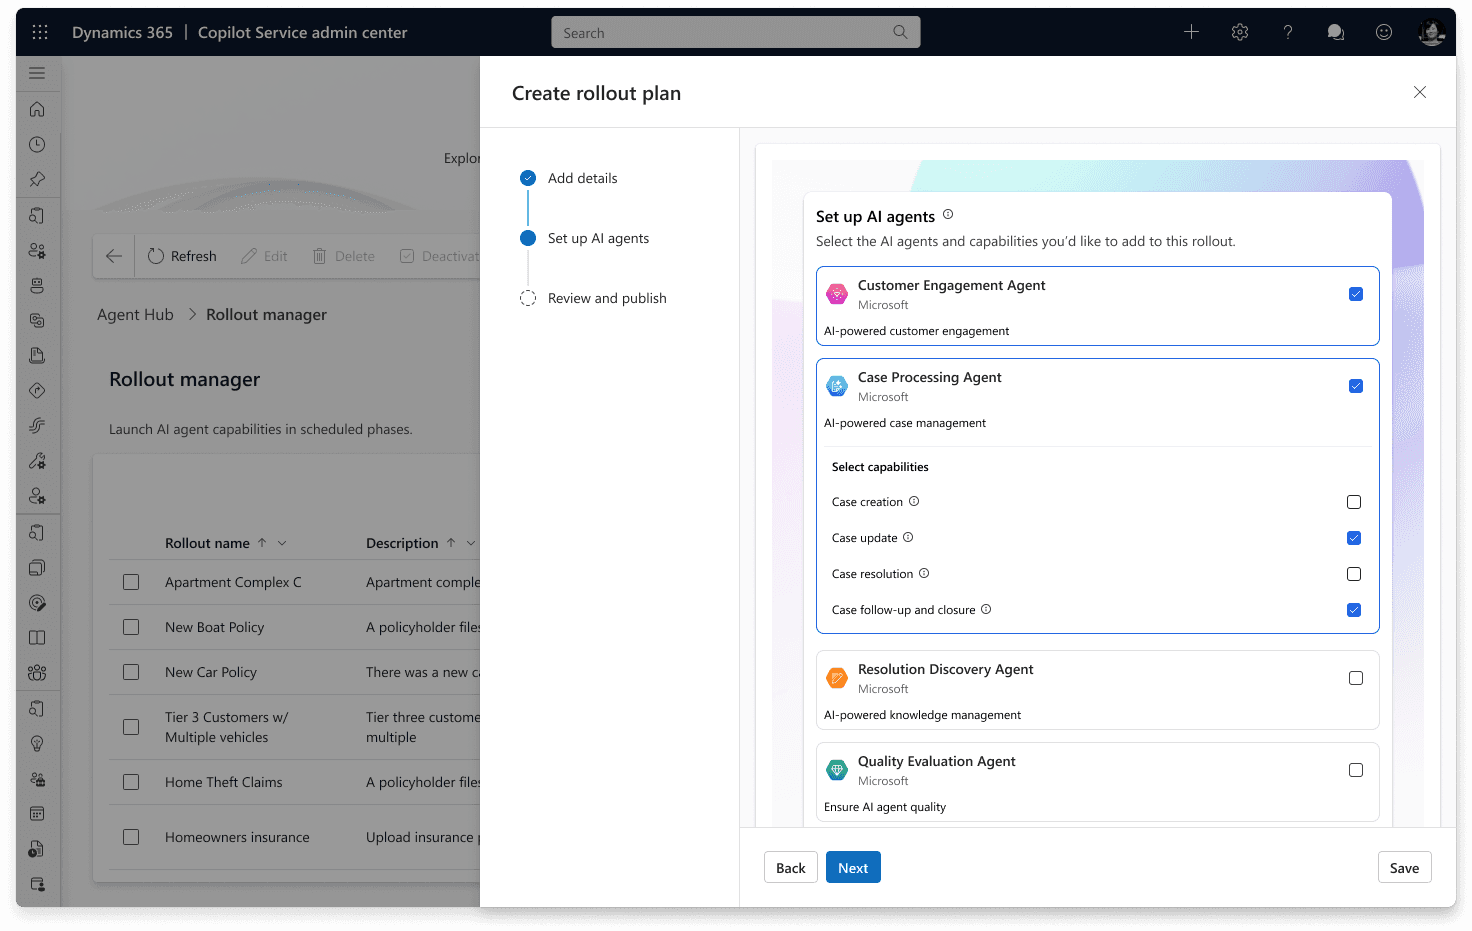Click the breadcrumb chevron after Agent Hub
The width and height of the screenshot is (1472, 931).
(x=192, y=314)
